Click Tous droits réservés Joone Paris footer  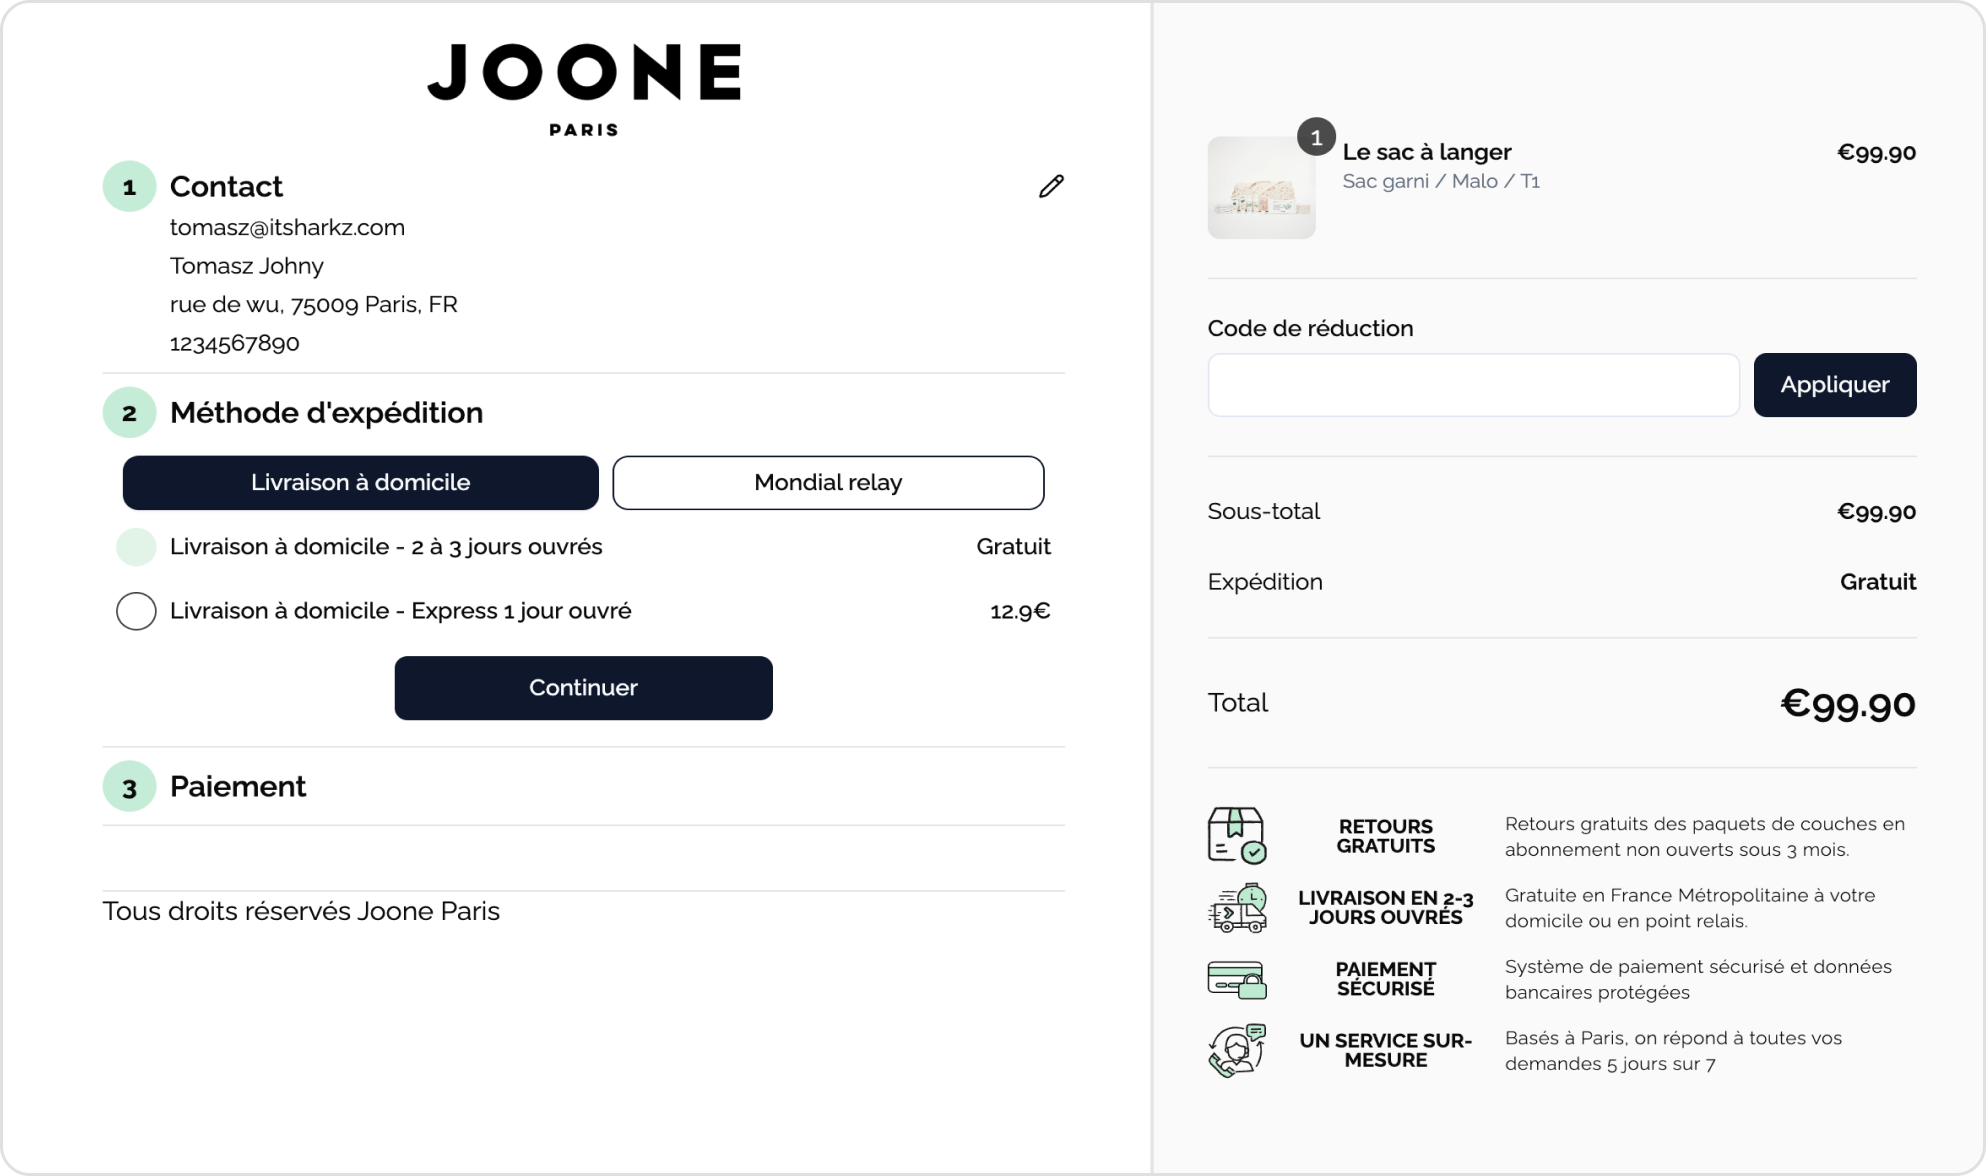[x=301, y=911]
